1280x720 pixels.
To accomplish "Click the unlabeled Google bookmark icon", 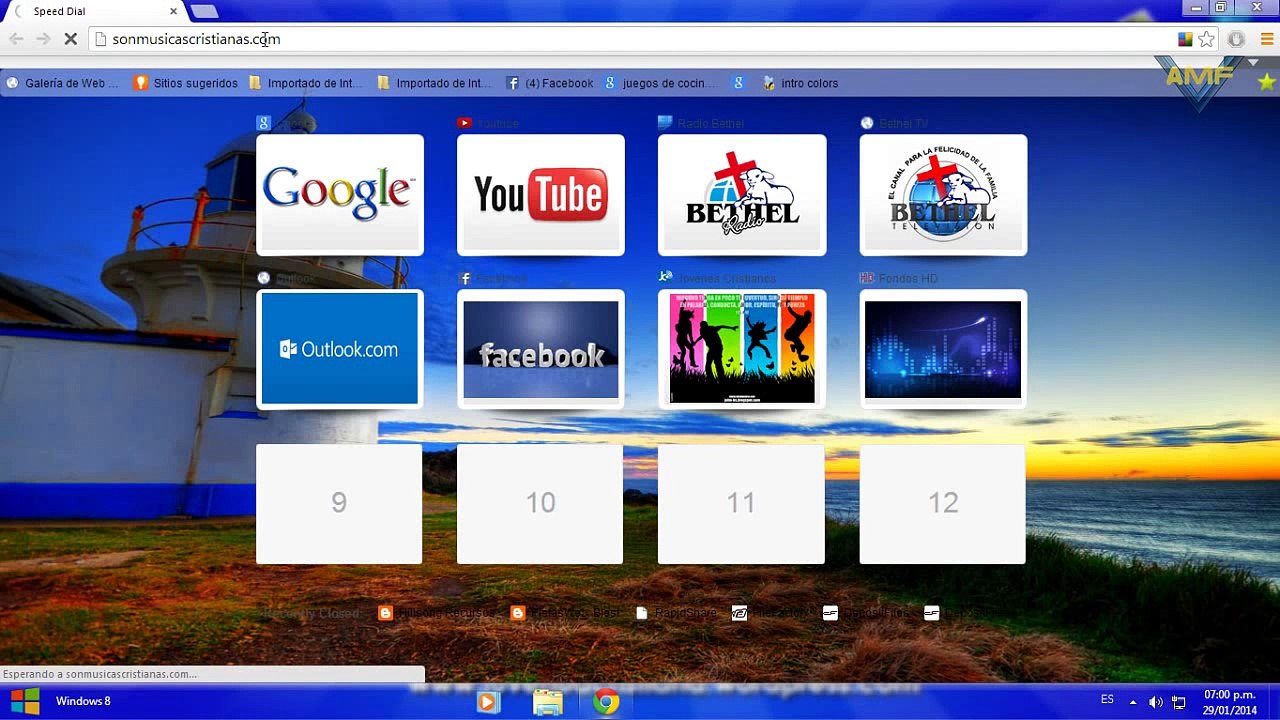I will (x=738, y=83).
